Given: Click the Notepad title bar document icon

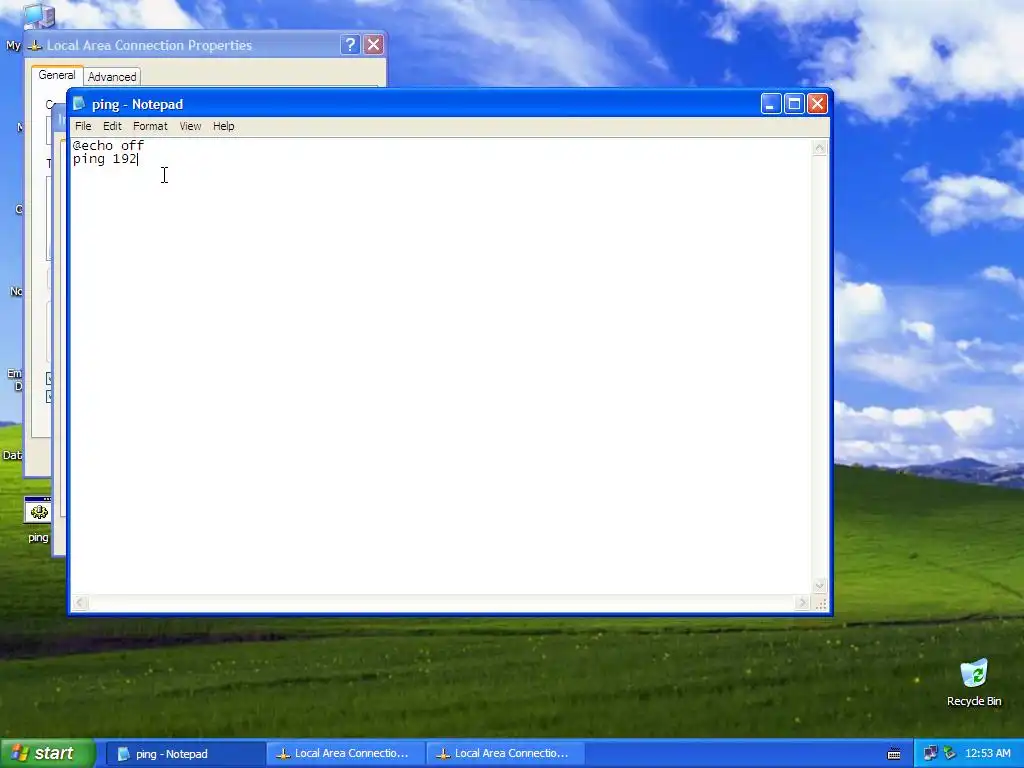Looking at the screenshot, I should pos(79,104).
